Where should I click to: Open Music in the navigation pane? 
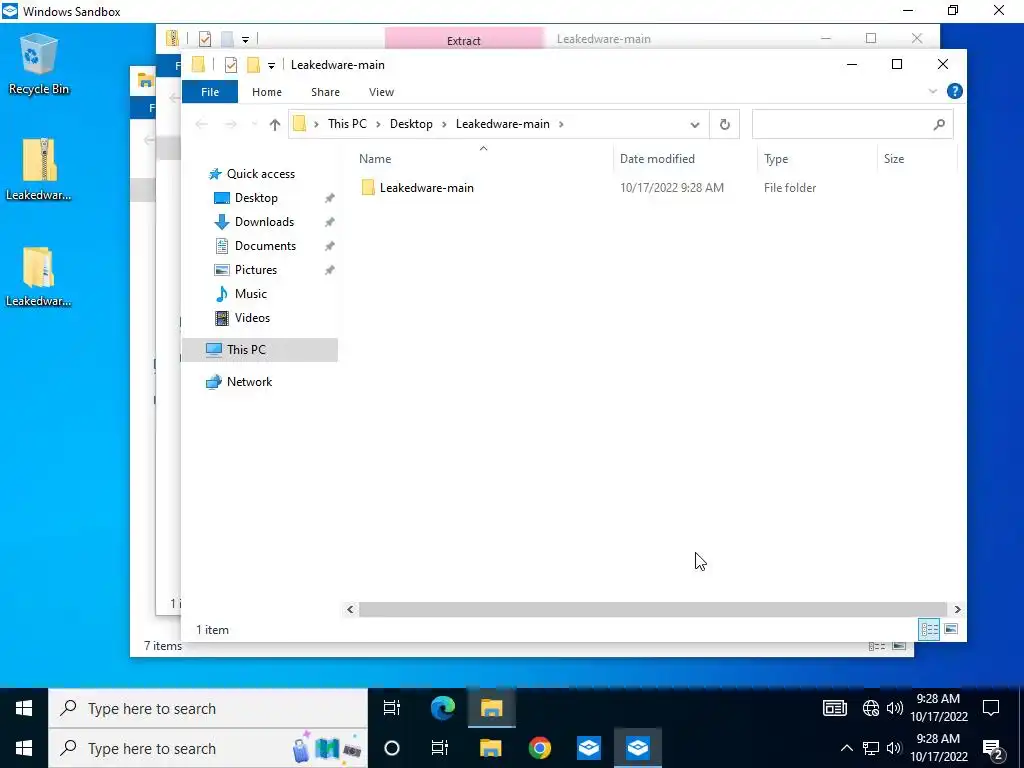pyautogui.click(x=250, y=294)
